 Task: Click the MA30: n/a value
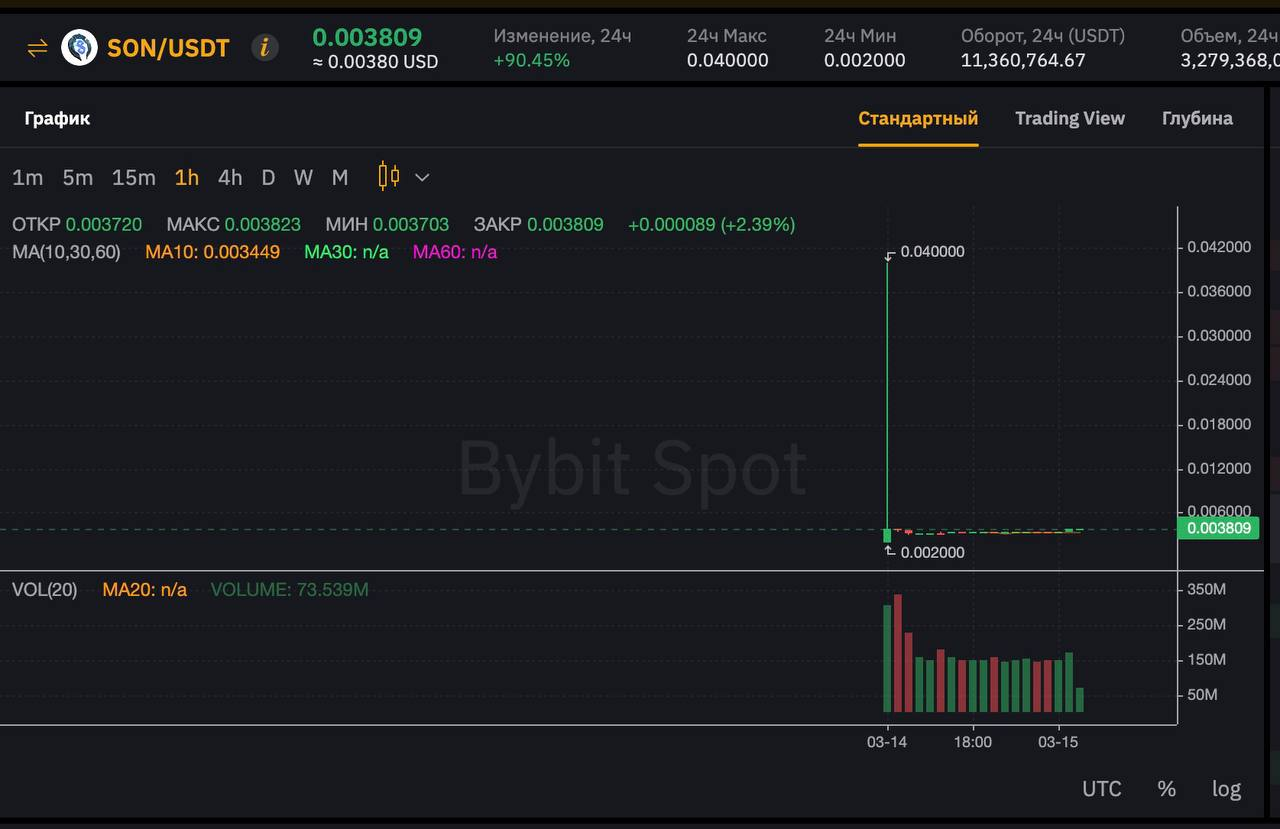click(346, 252)
